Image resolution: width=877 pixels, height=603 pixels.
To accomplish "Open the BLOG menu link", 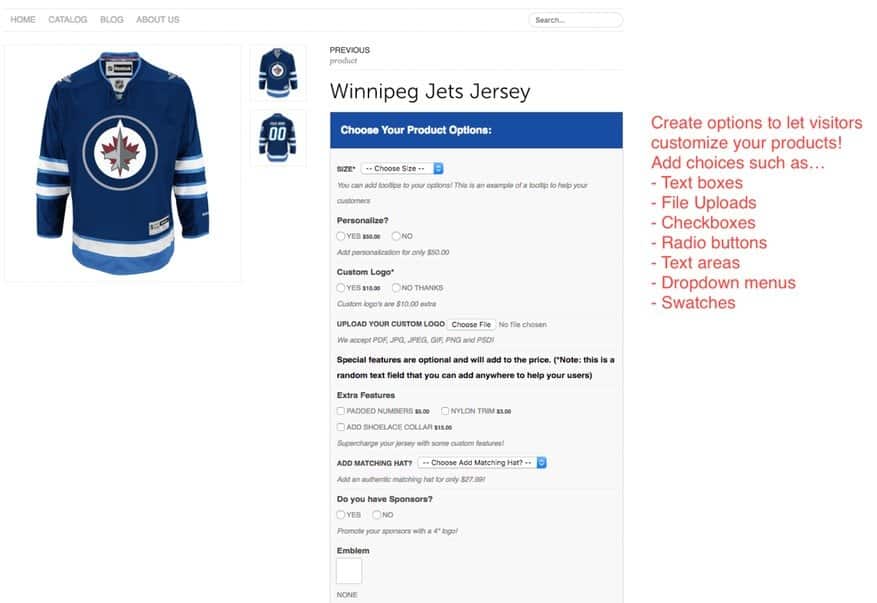I will [x=112, y=20].
